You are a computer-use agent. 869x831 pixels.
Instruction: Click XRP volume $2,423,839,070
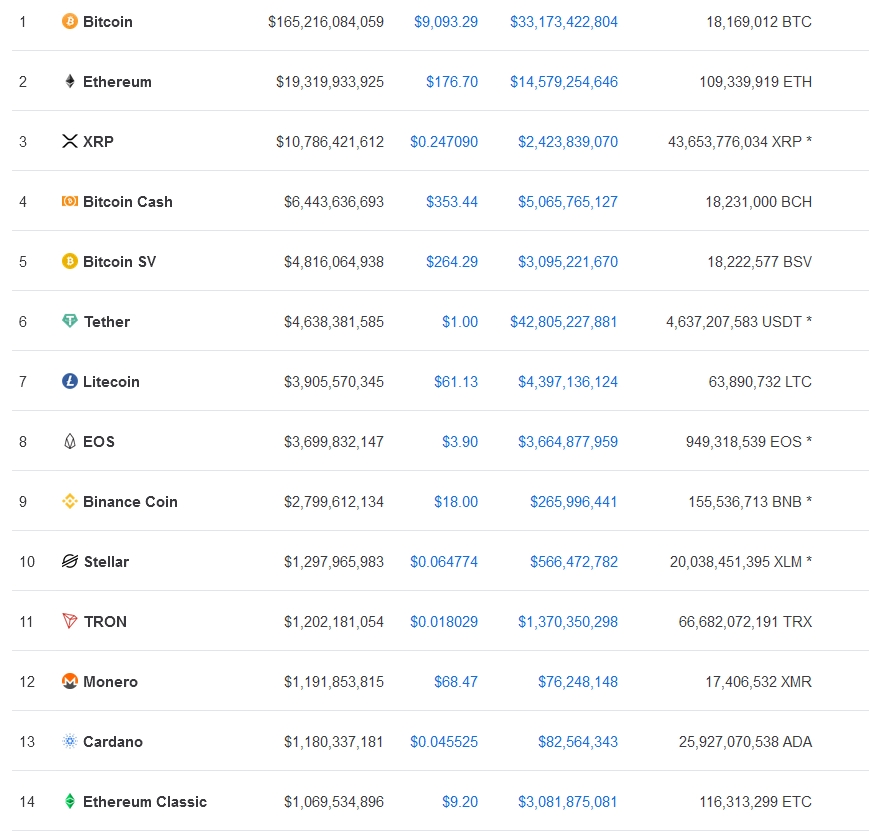[568, 141]
